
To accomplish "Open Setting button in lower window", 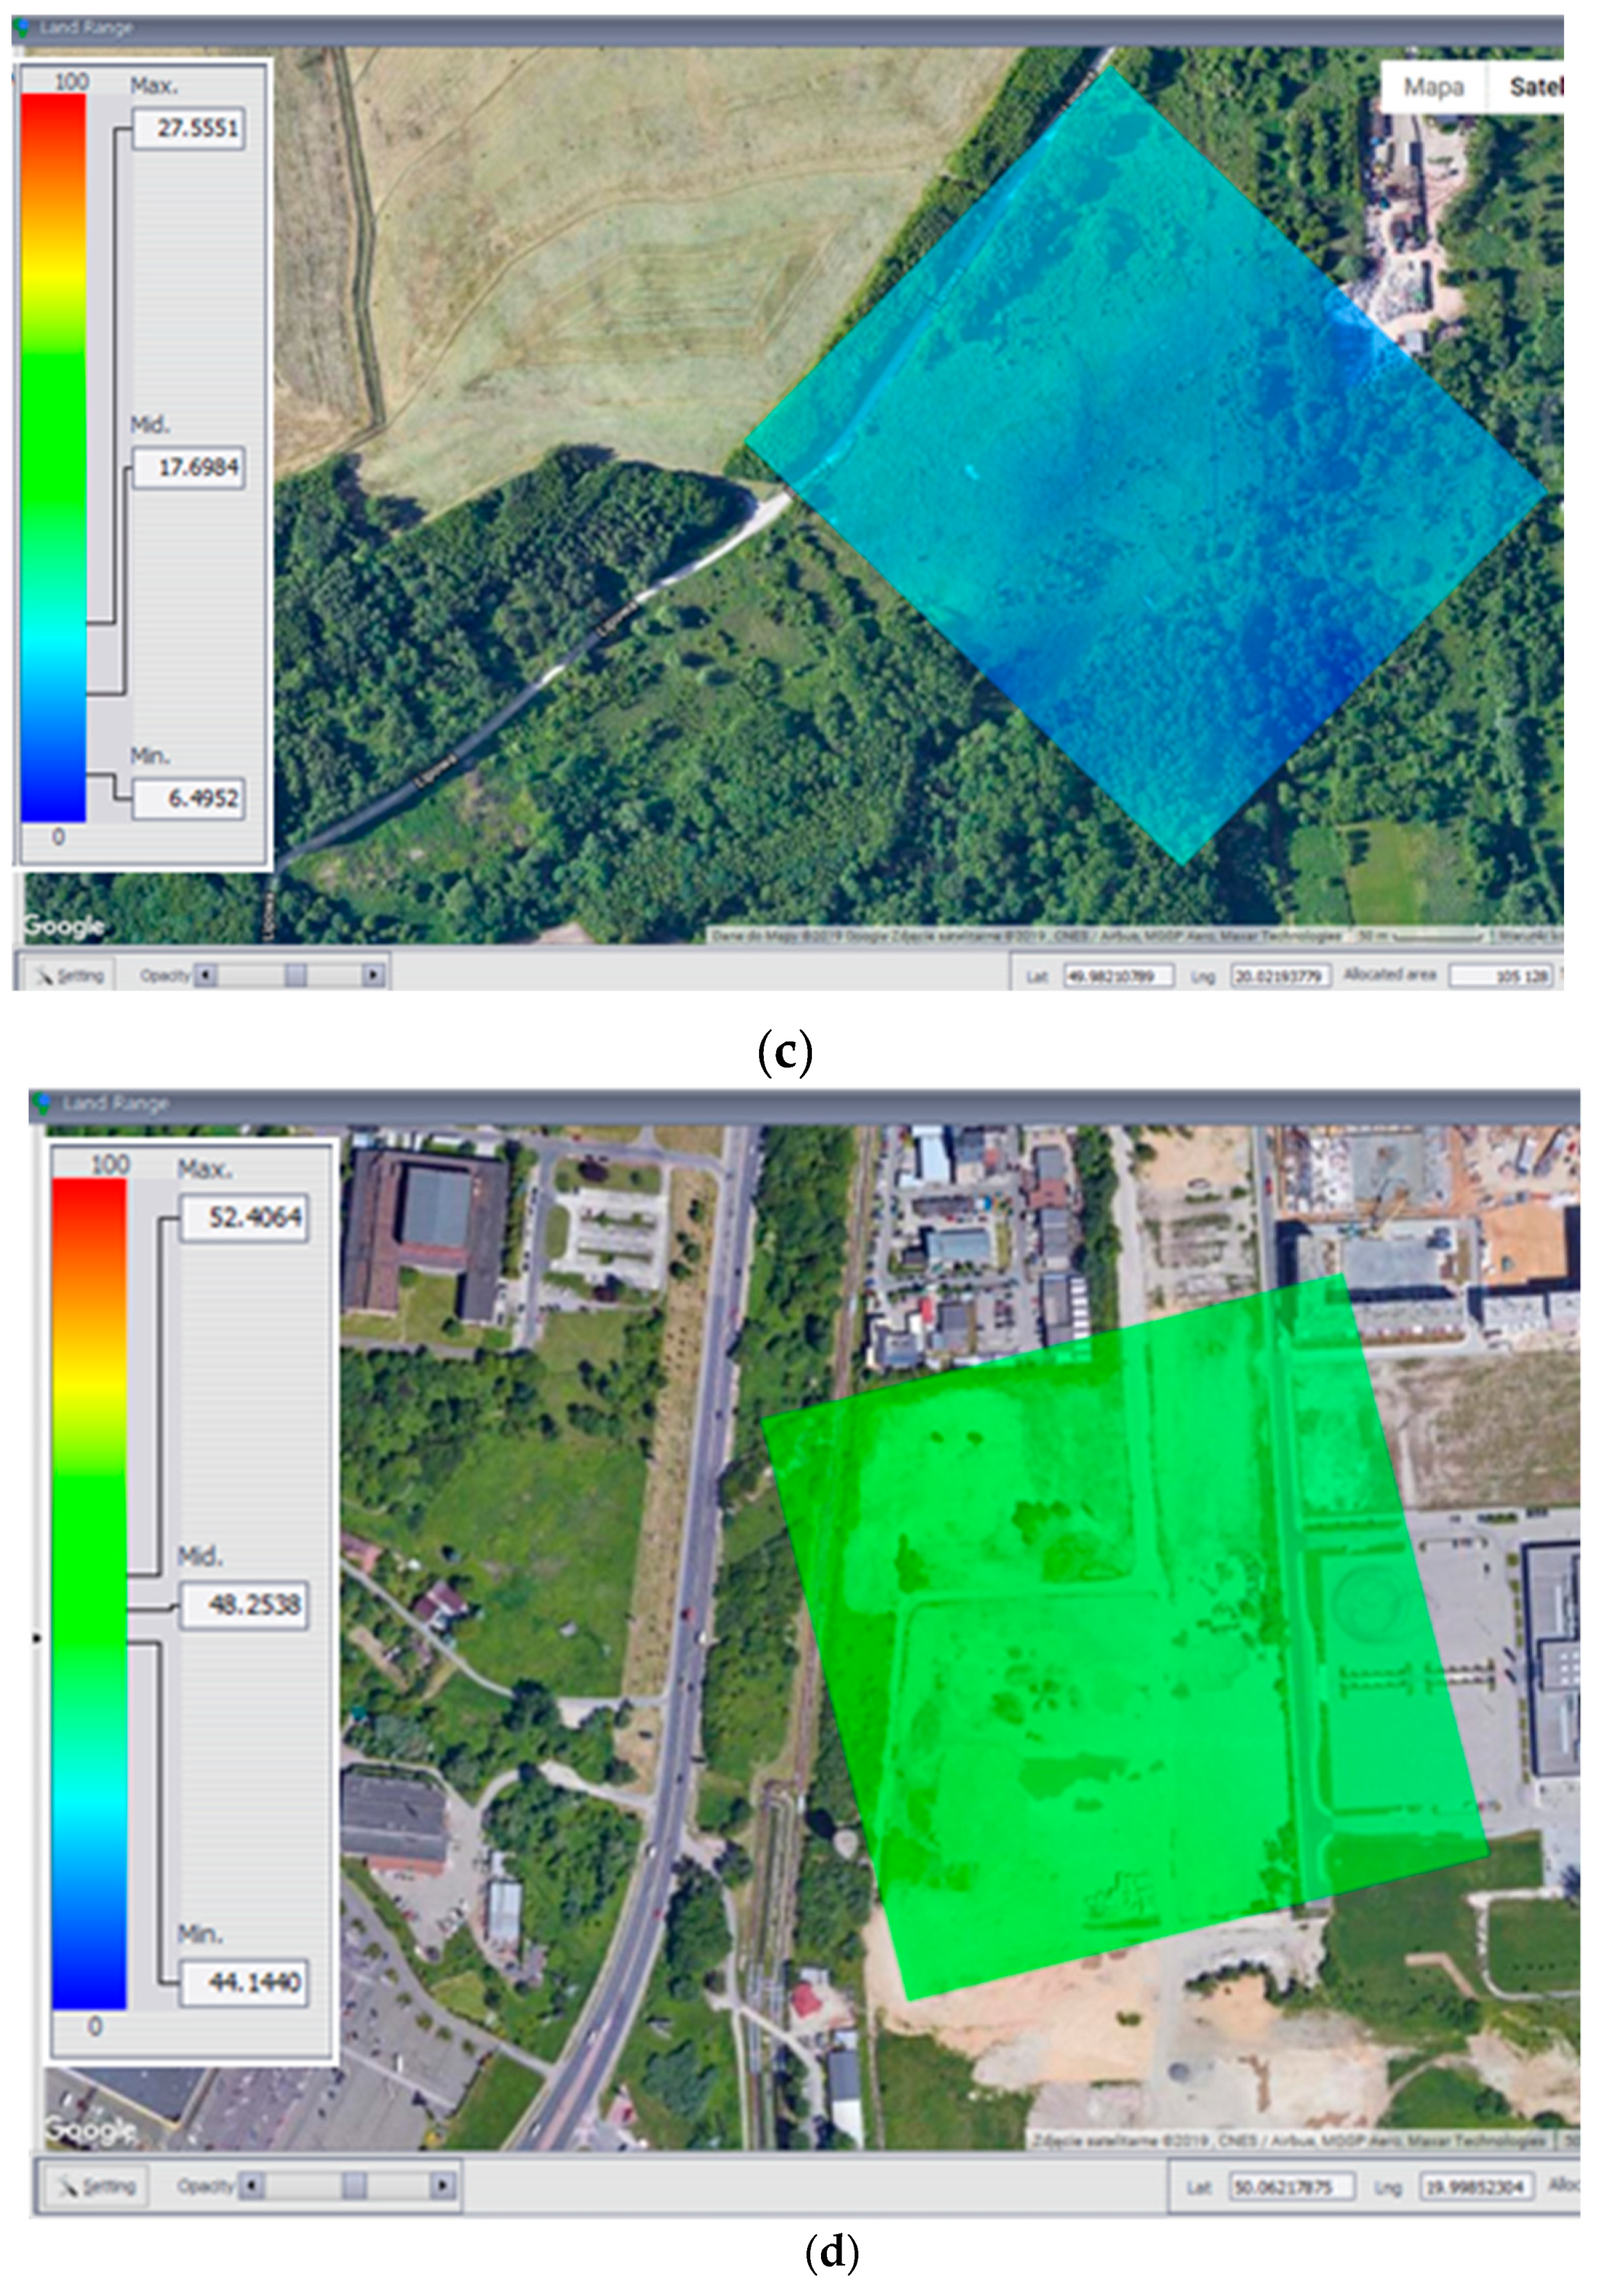I will (x=95, y=2187).
